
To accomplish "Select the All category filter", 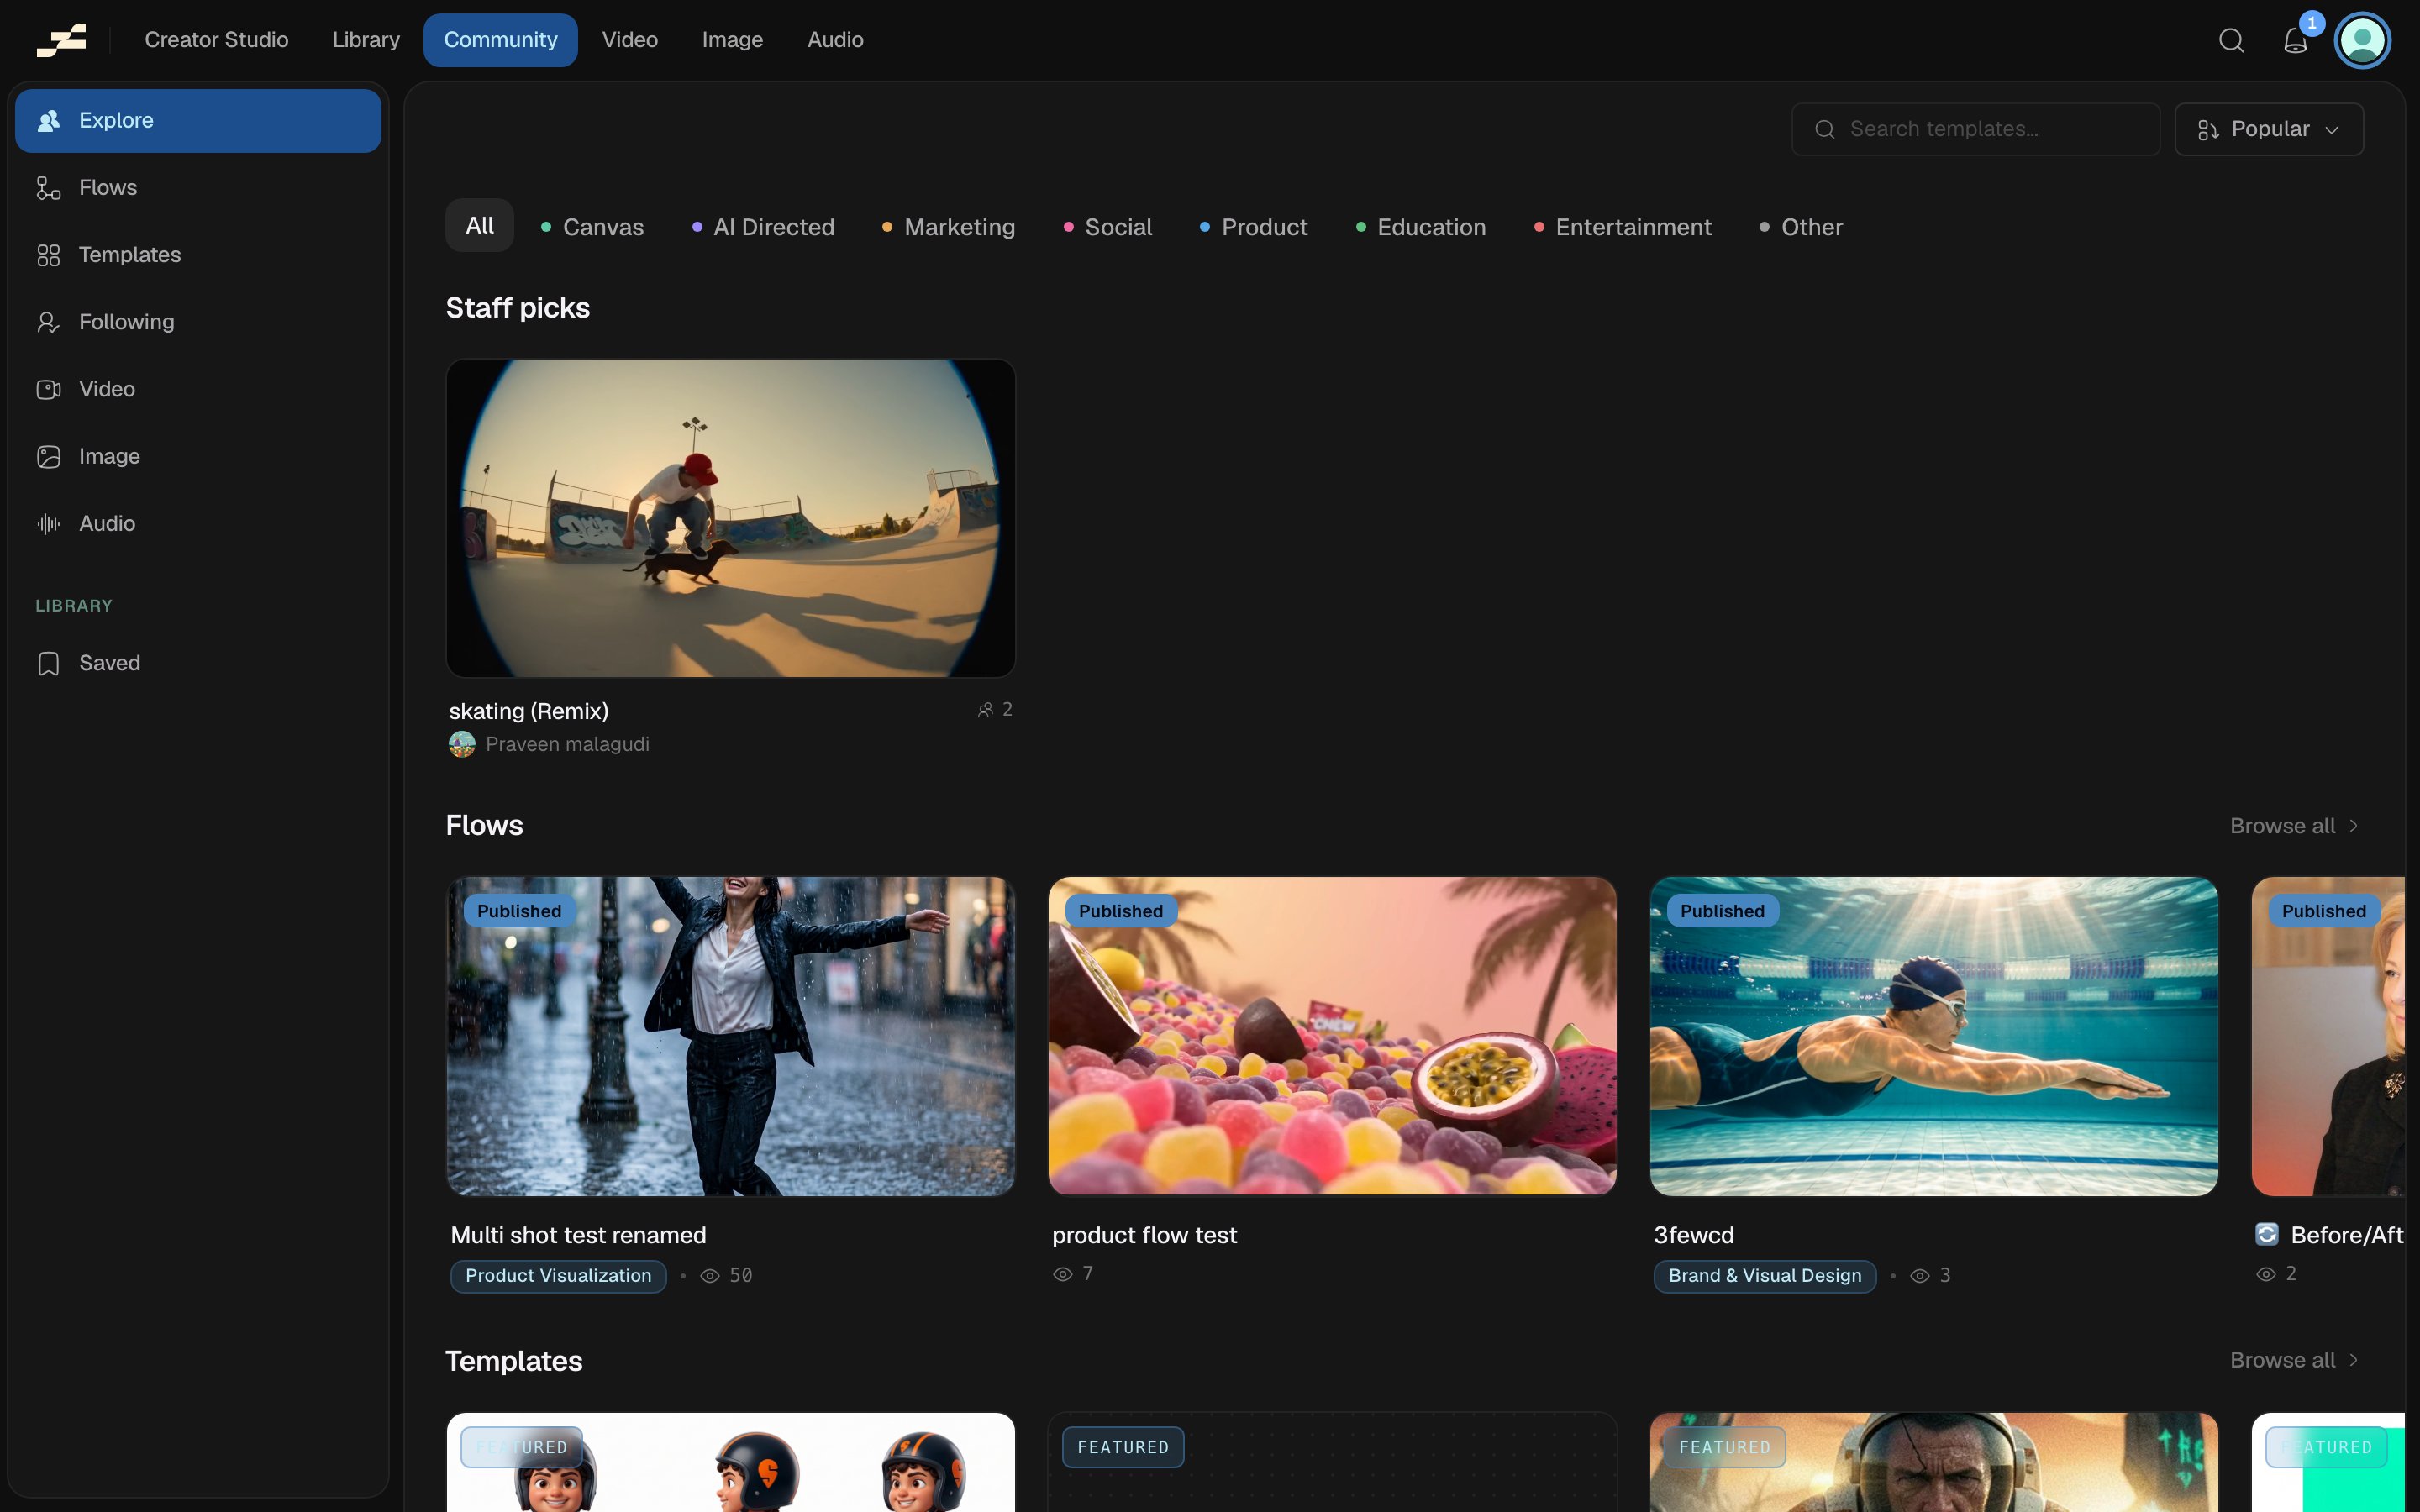I will tap(479, 226).
